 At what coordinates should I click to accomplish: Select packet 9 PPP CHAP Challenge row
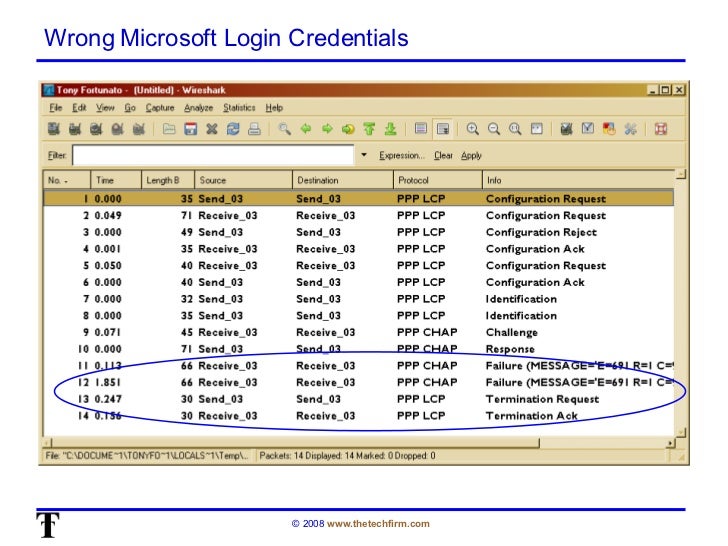point(358,332)
